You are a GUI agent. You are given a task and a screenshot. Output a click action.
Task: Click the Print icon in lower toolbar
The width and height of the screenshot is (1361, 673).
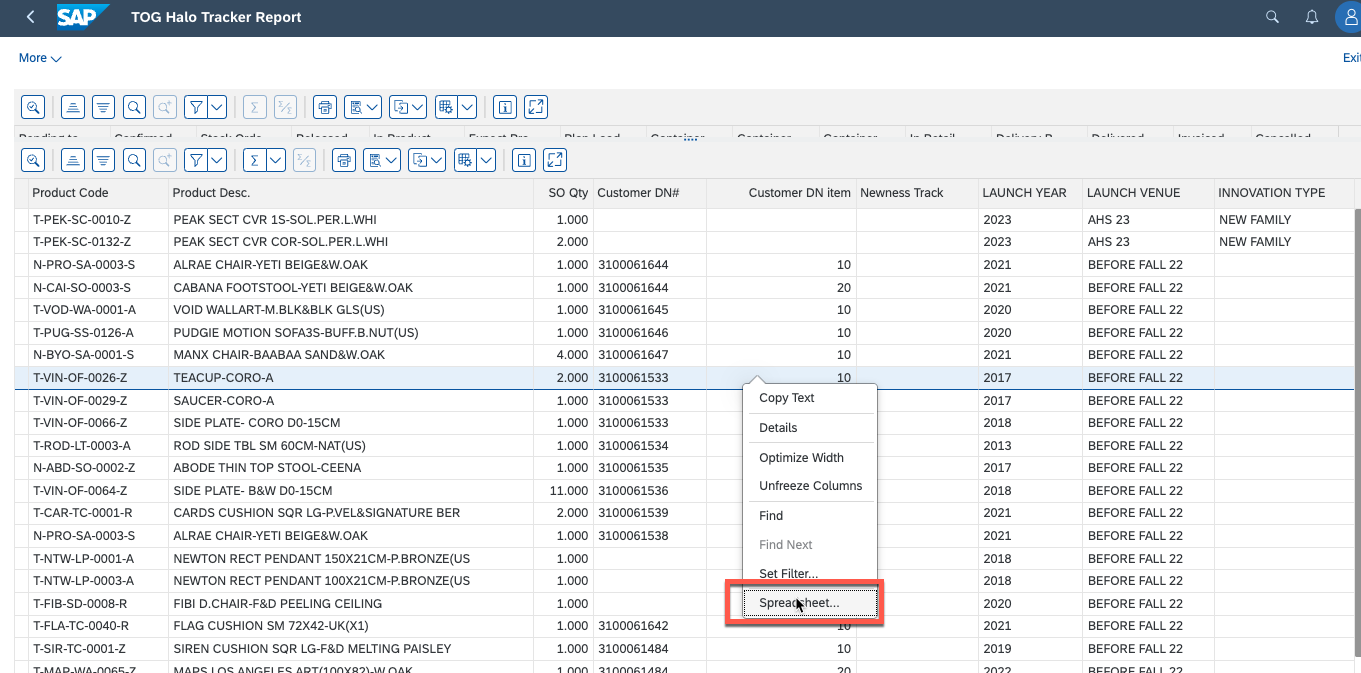(x=343, y=160)
